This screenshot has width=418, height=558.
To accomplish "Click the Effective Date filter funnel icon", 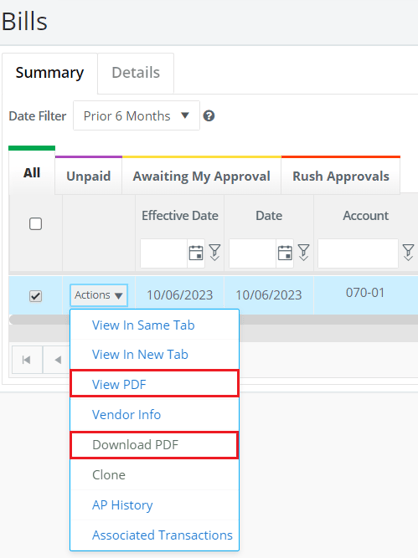I will click(x=215, y=252).
